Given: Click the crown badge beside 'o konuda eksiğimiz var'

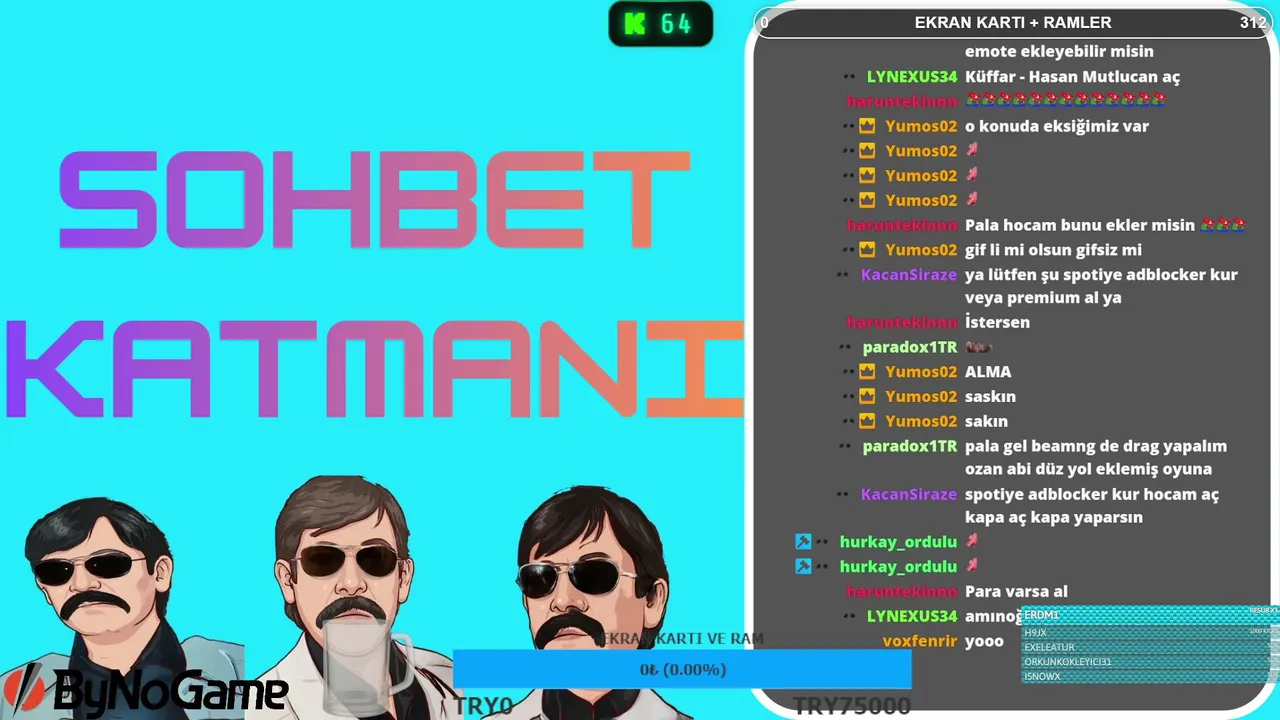Looking at the screenshot, I should point(867,126).
